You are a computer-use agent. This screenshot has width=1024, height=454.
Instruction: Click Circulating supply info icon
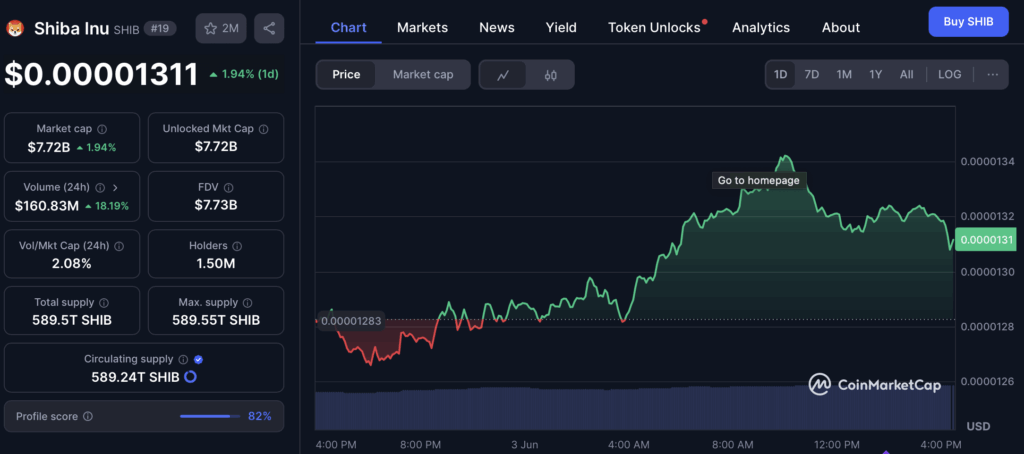[x=184, y=359]
